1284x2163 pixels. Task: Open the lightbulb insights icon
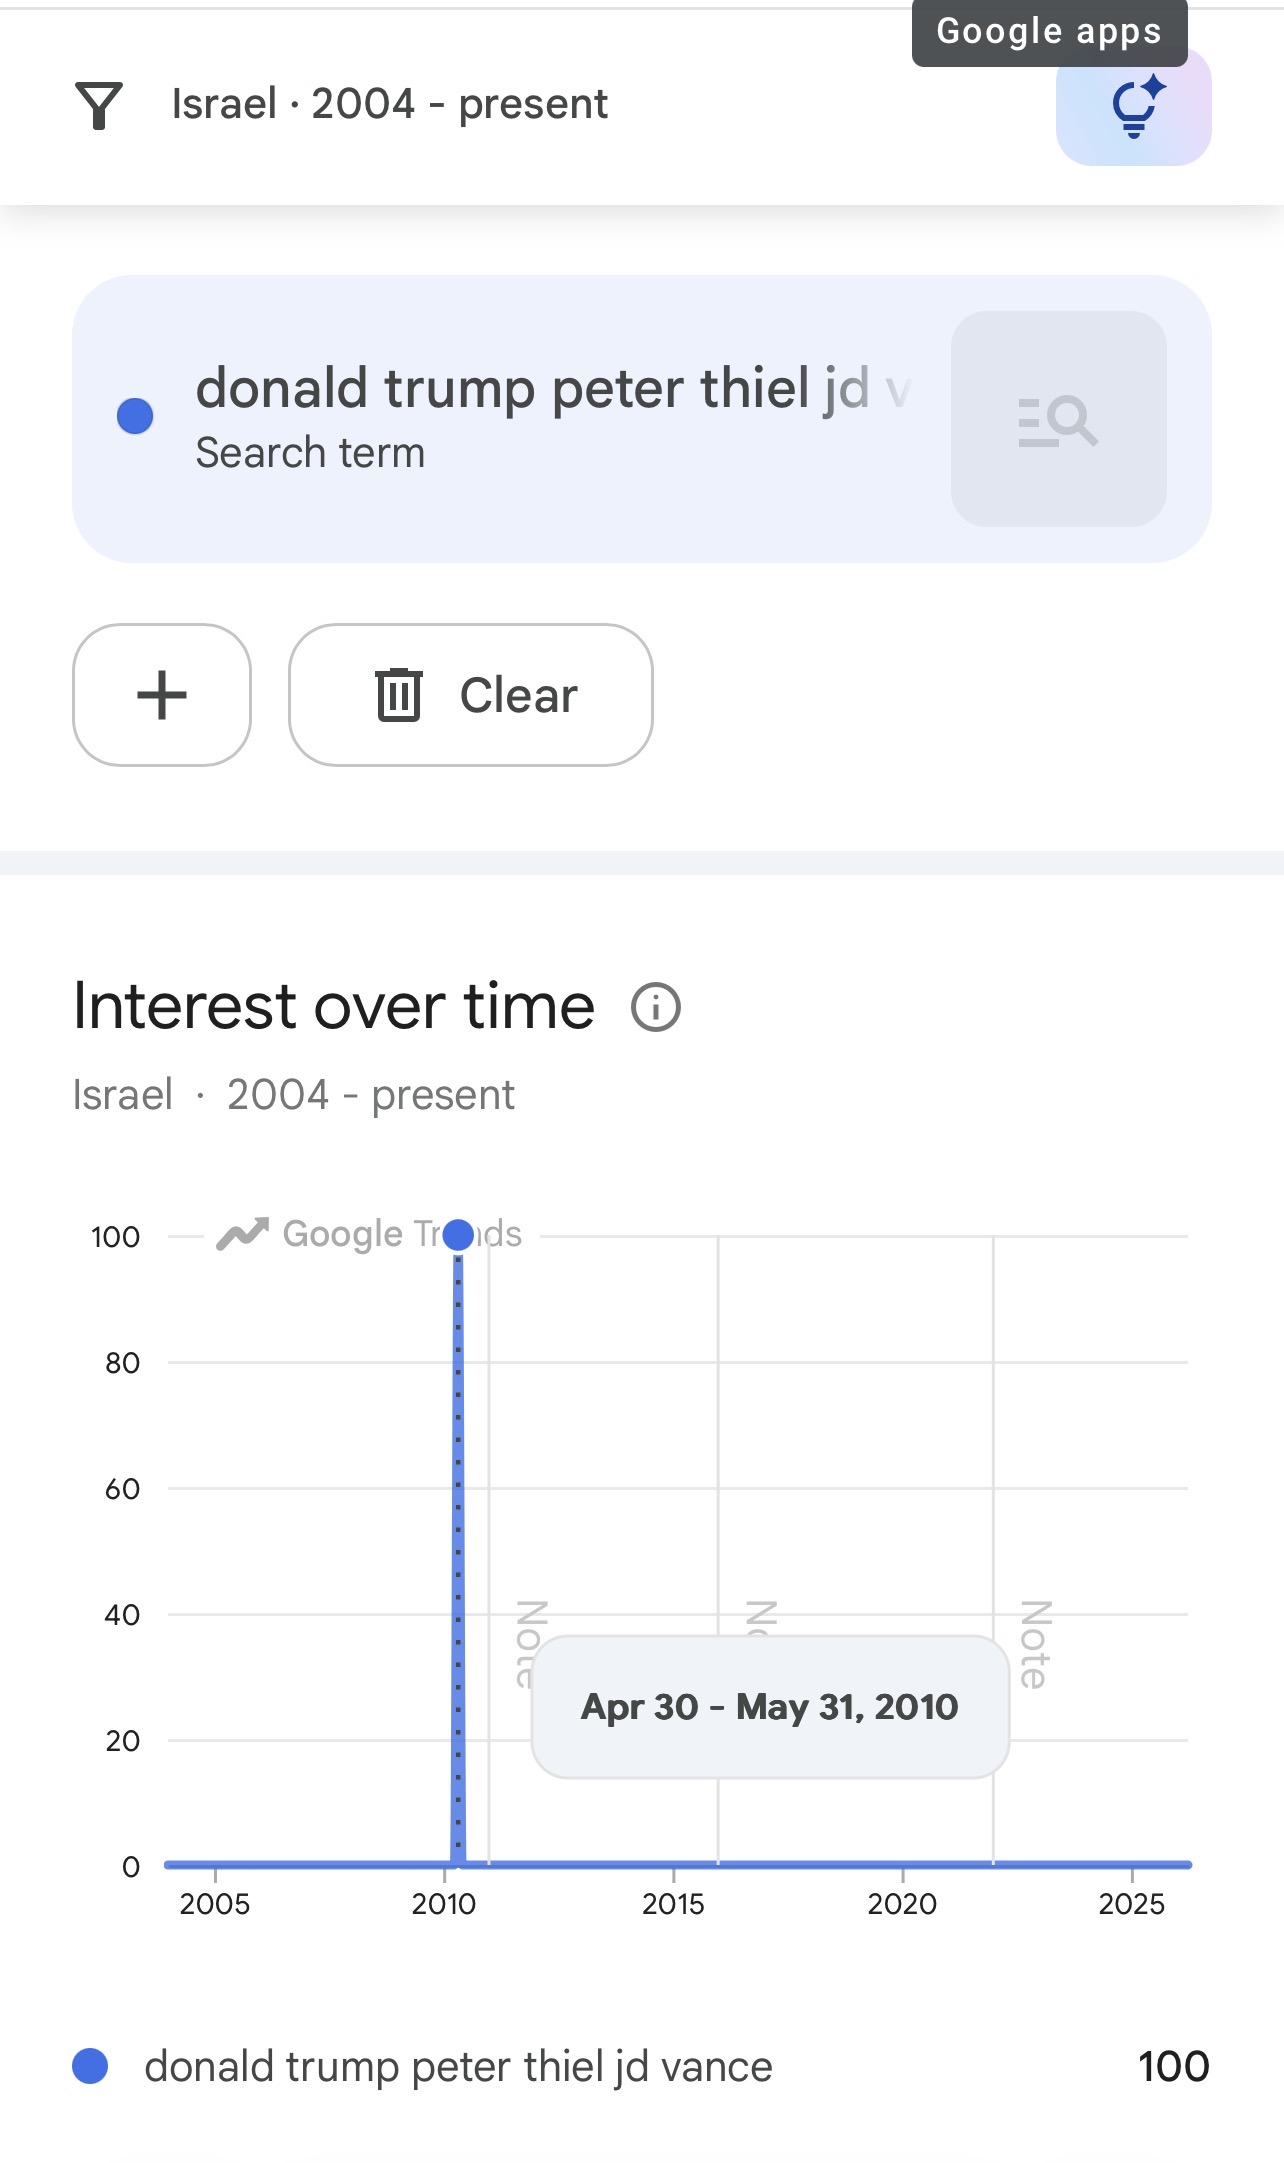point(1133,107)
